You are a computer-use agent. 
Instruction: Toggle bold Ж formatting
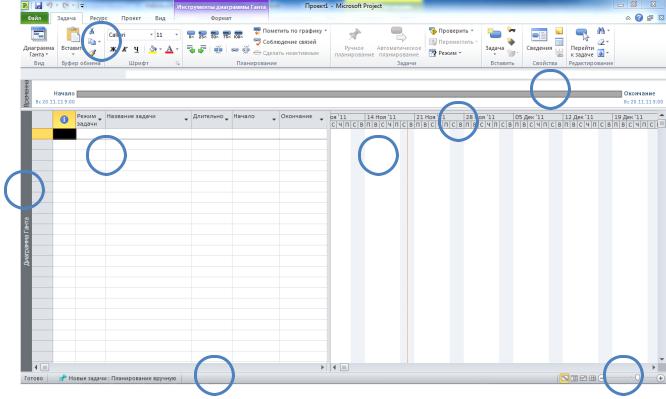pos(113,50)
